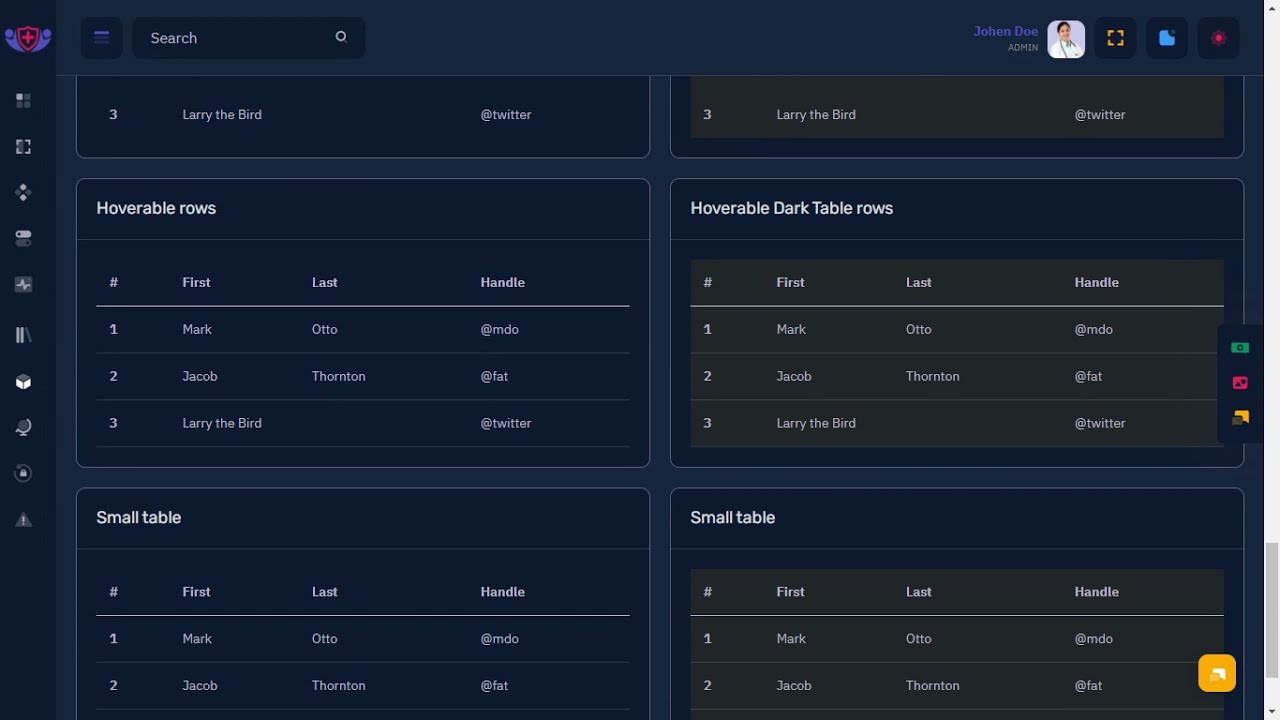This screenshot has height=720, width=1280.
Task: Click "Thornton" in Hoverable Dark Table rows
Action: pos(932,376)
